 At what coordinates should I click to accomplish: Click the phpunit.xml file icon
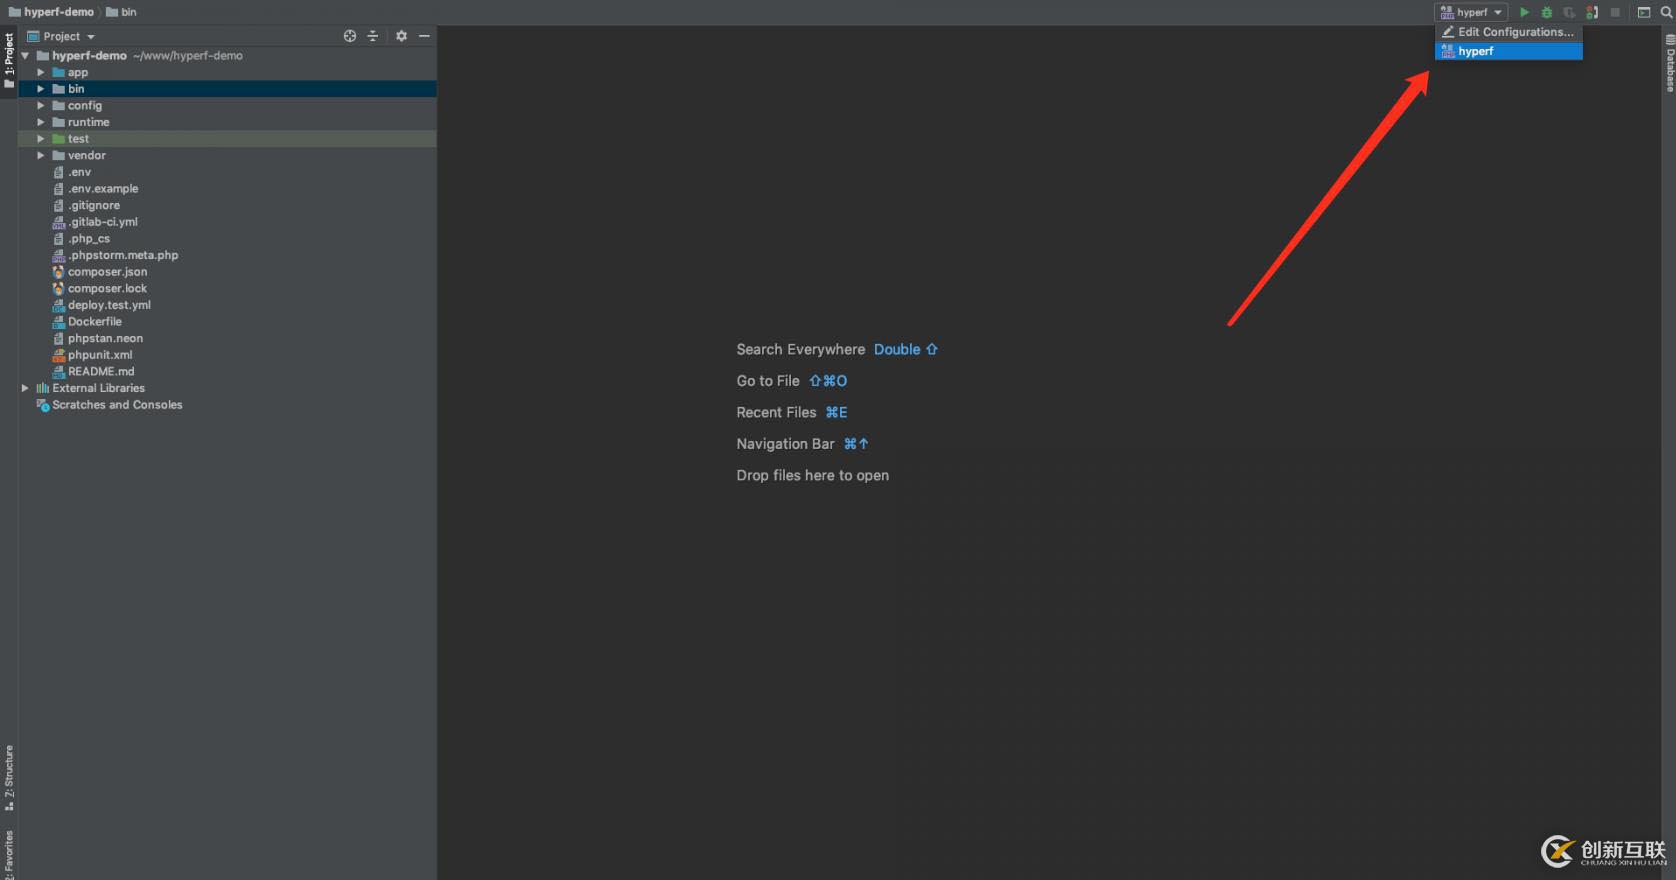click(x=58, y=355)
